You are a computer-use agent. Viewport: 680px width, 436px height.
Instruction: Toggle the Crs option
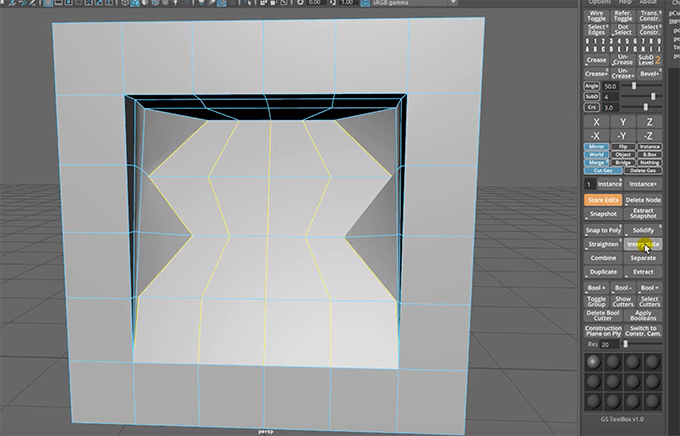[592, 107]
